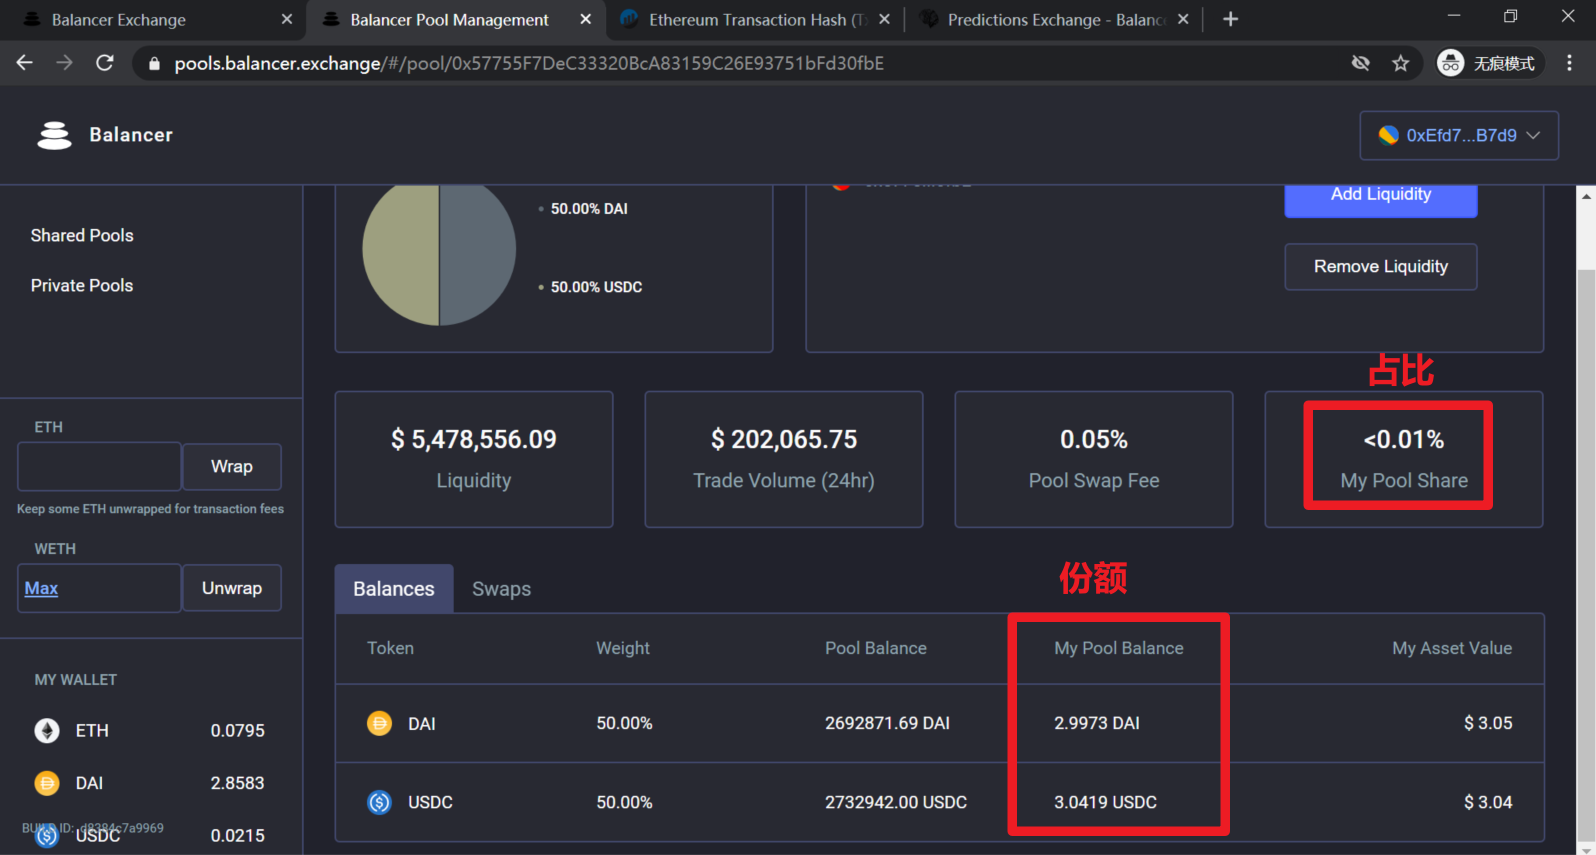Screen dimensions: 1596x855
Task: Click the browser address bar URL
Action: [529, 63]
